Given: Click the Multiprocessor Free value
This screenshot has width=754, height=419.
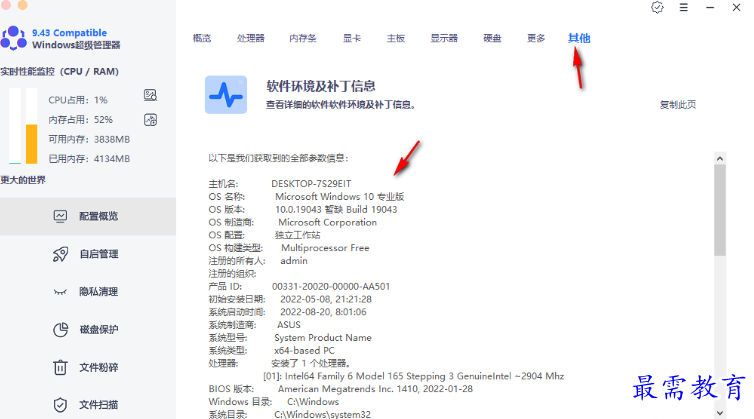Looking at the screenshot, I should coord(325,248).
